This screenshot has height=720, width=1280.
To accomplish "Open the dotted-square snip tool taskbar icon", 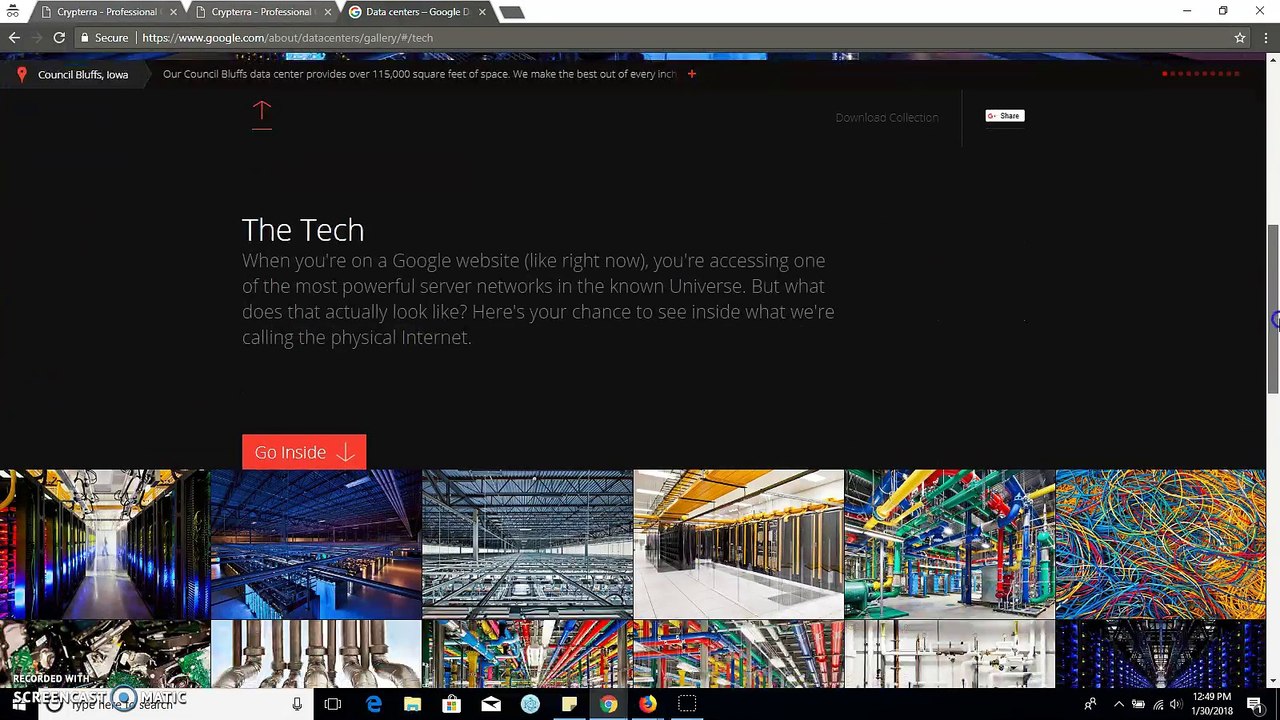I will [687, 704].
